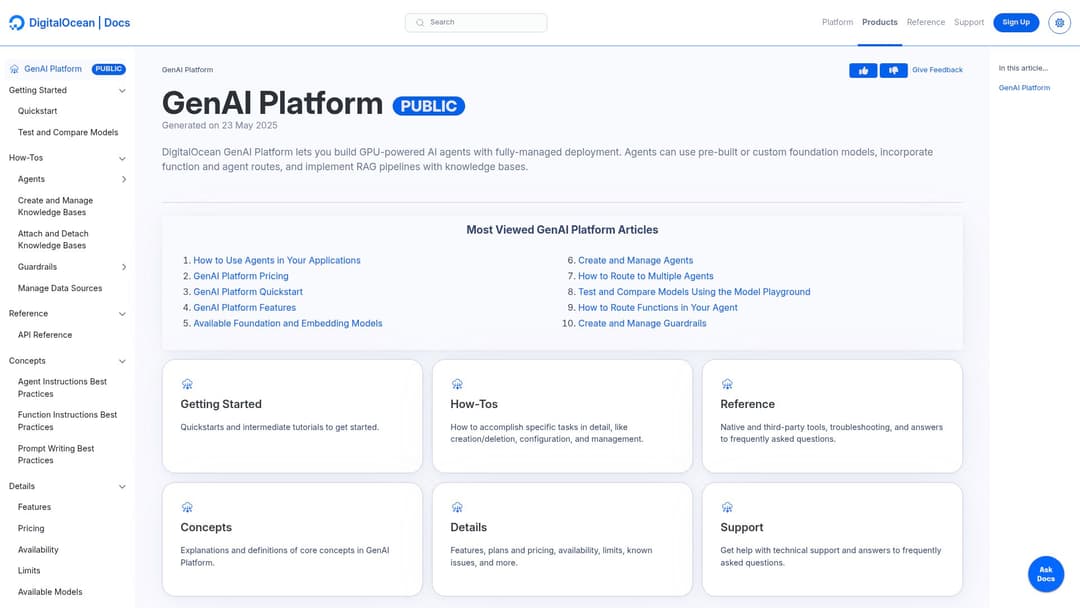This screenshot has width=1080, height=608.
Task: Click the GenAI Platform icon in sidebar
Action: pos(14,69)
